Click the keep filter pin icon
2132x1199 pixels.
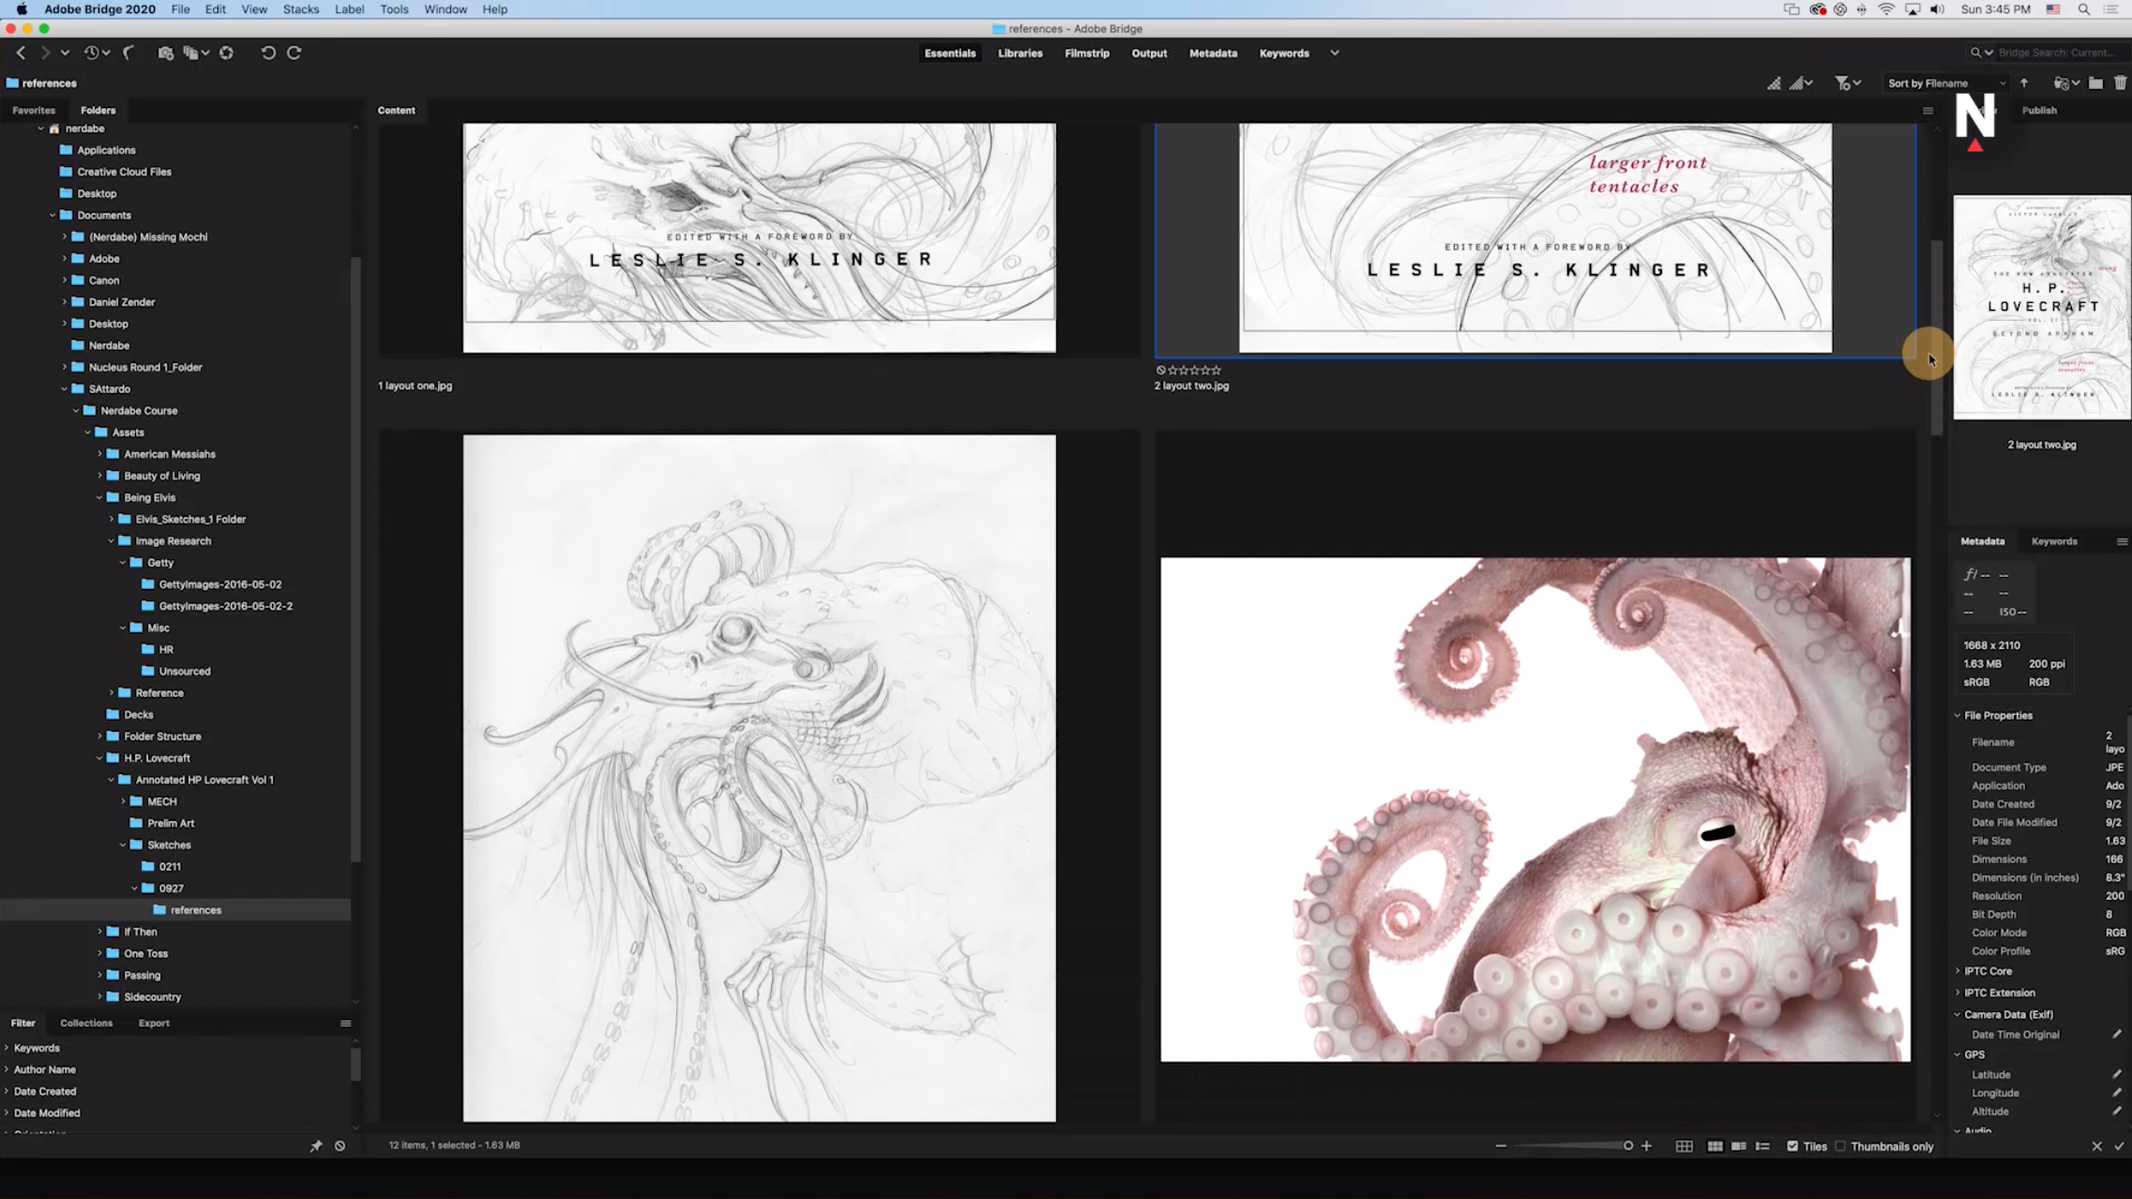click(316, 1146)
